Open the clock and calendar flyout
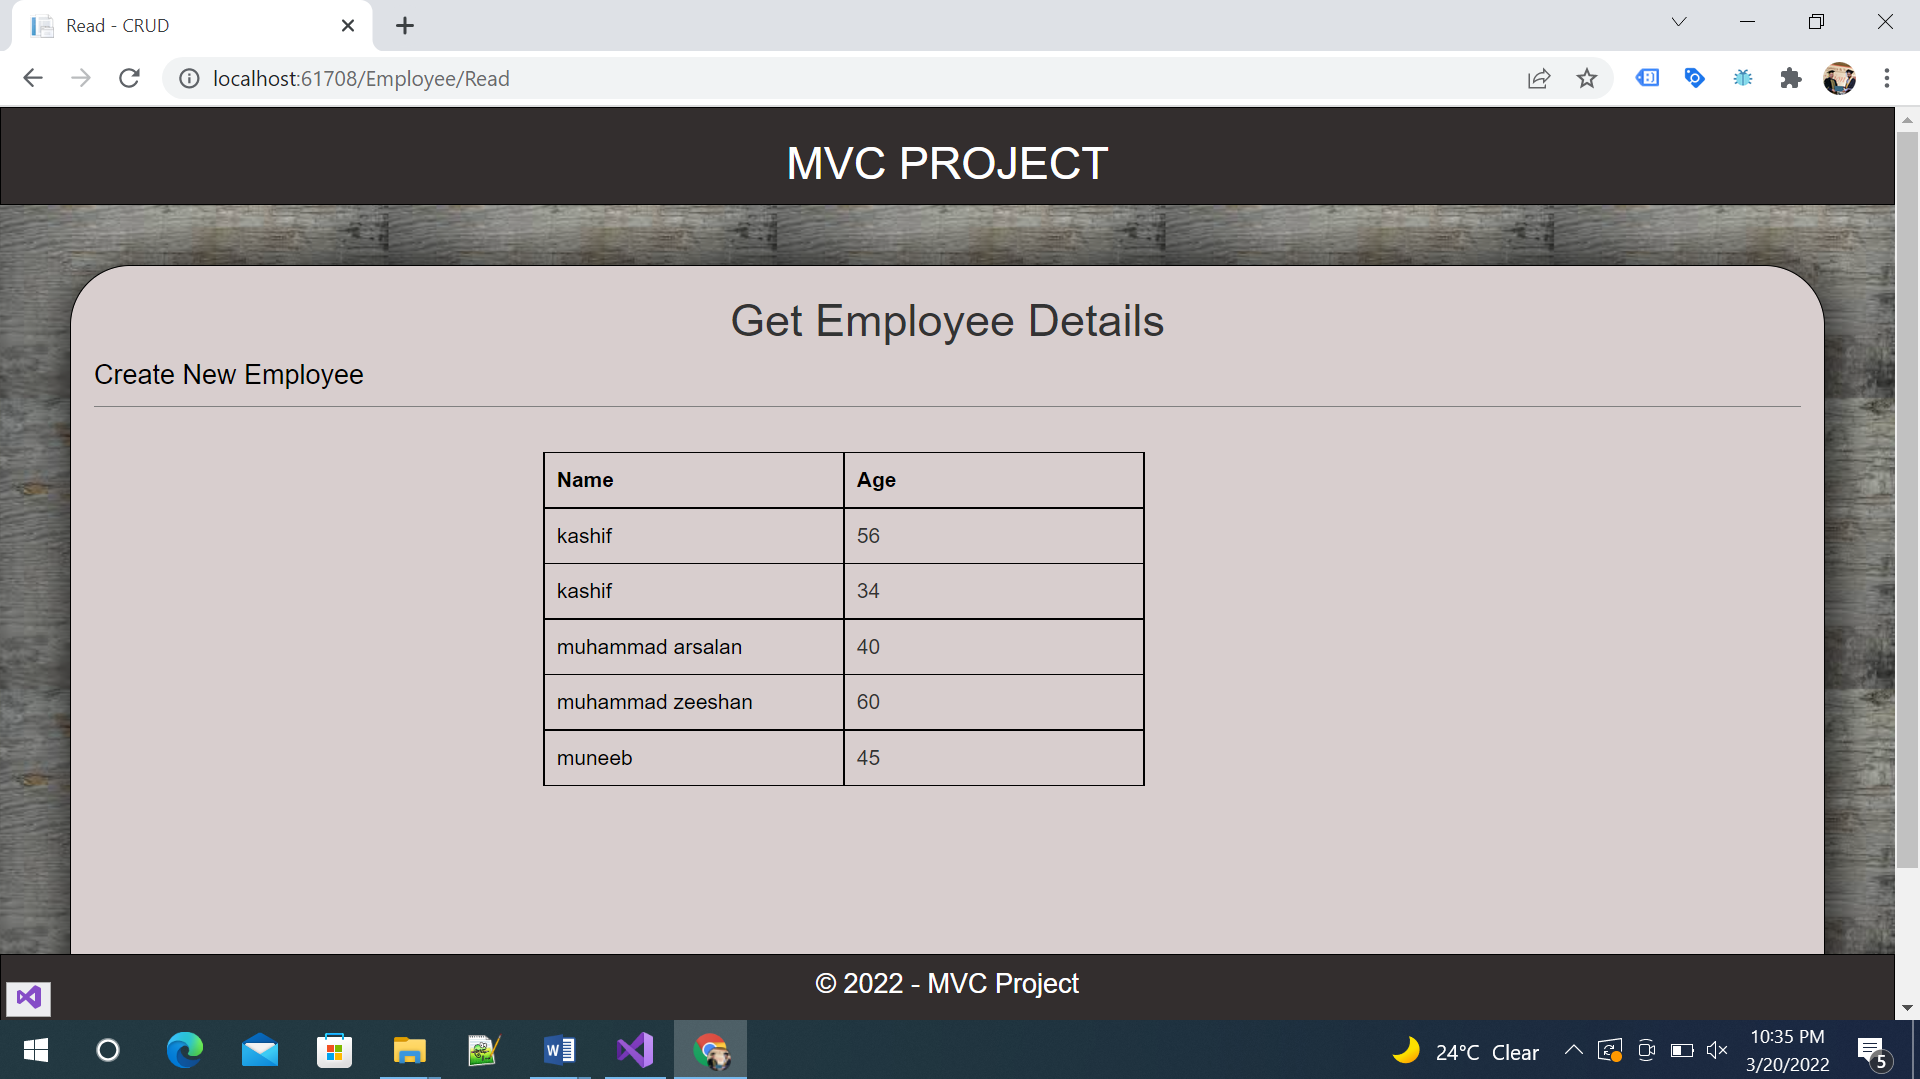Image resolution: width=1920 pixels, height=1079 pixels. 1788,1050
